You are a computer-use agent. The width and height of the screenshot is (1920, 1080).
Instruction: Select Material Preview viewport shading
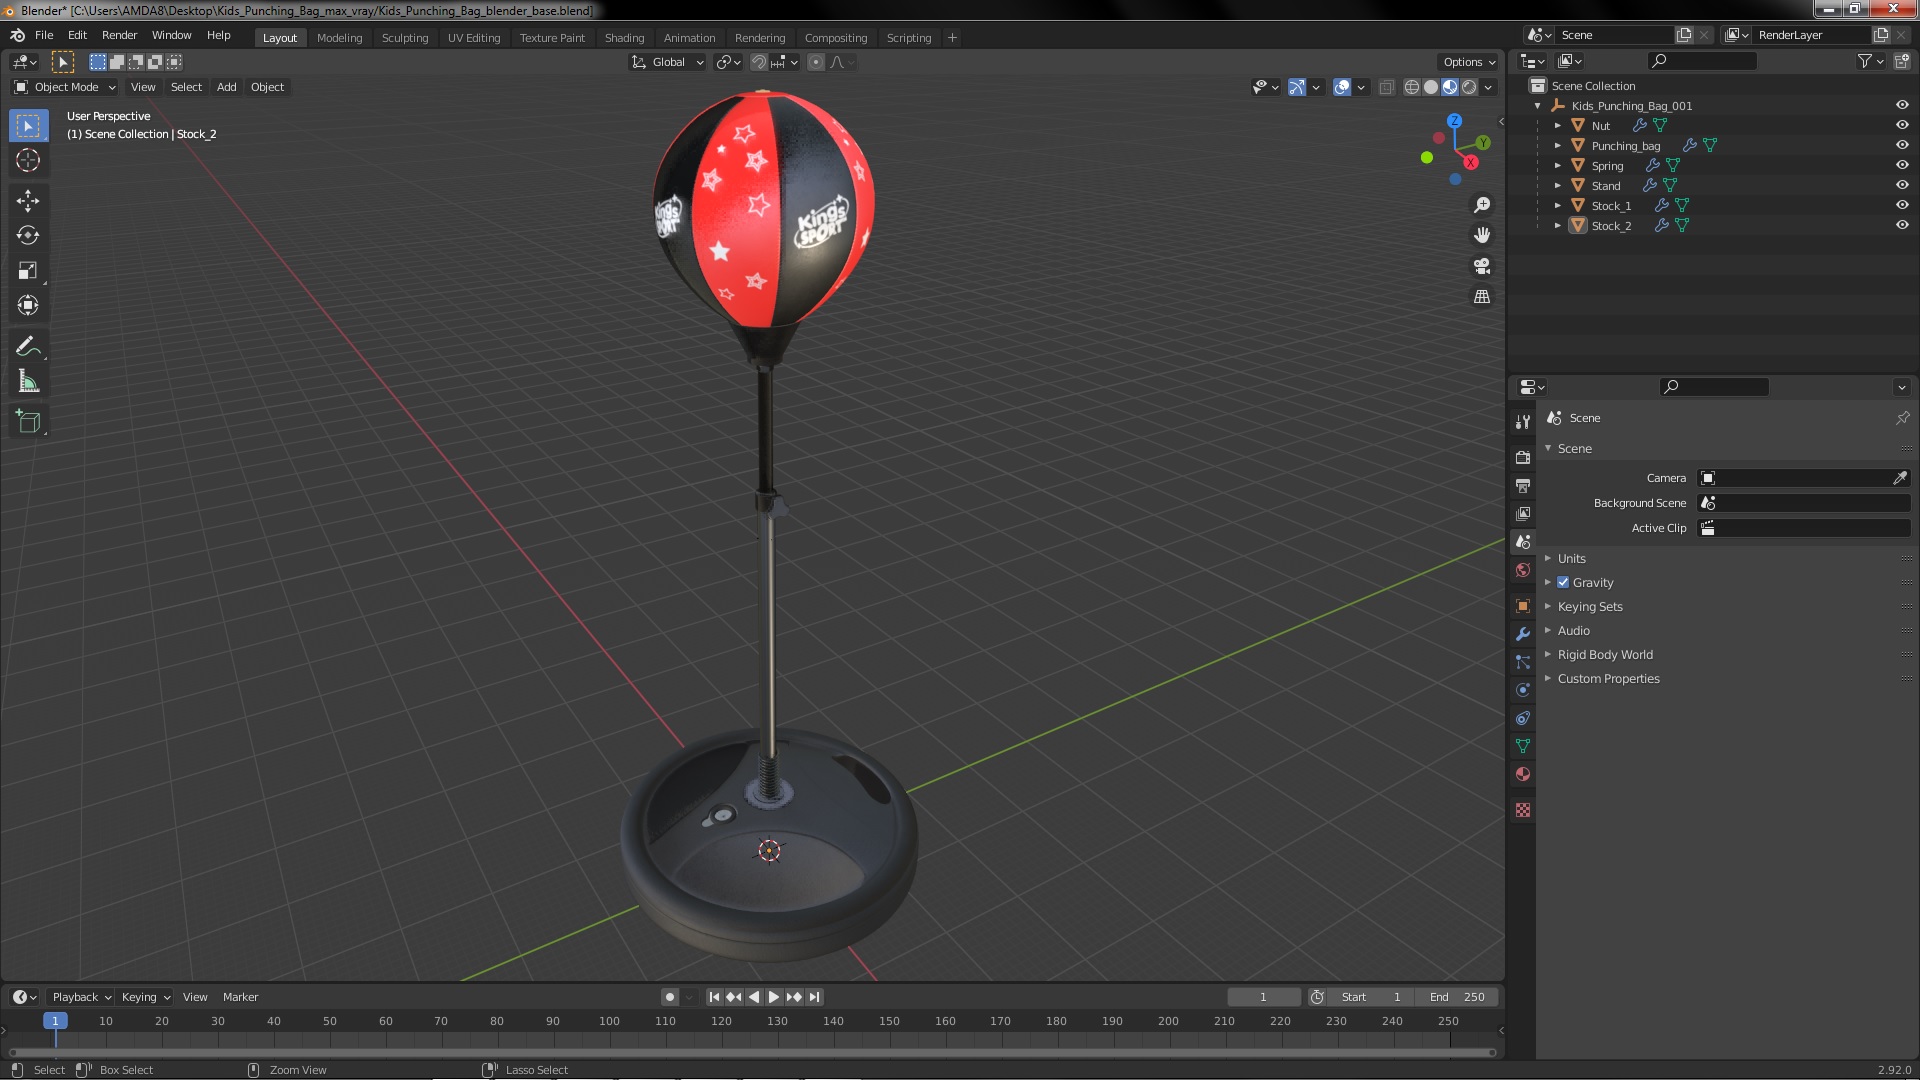click(x=1450, y=87)
